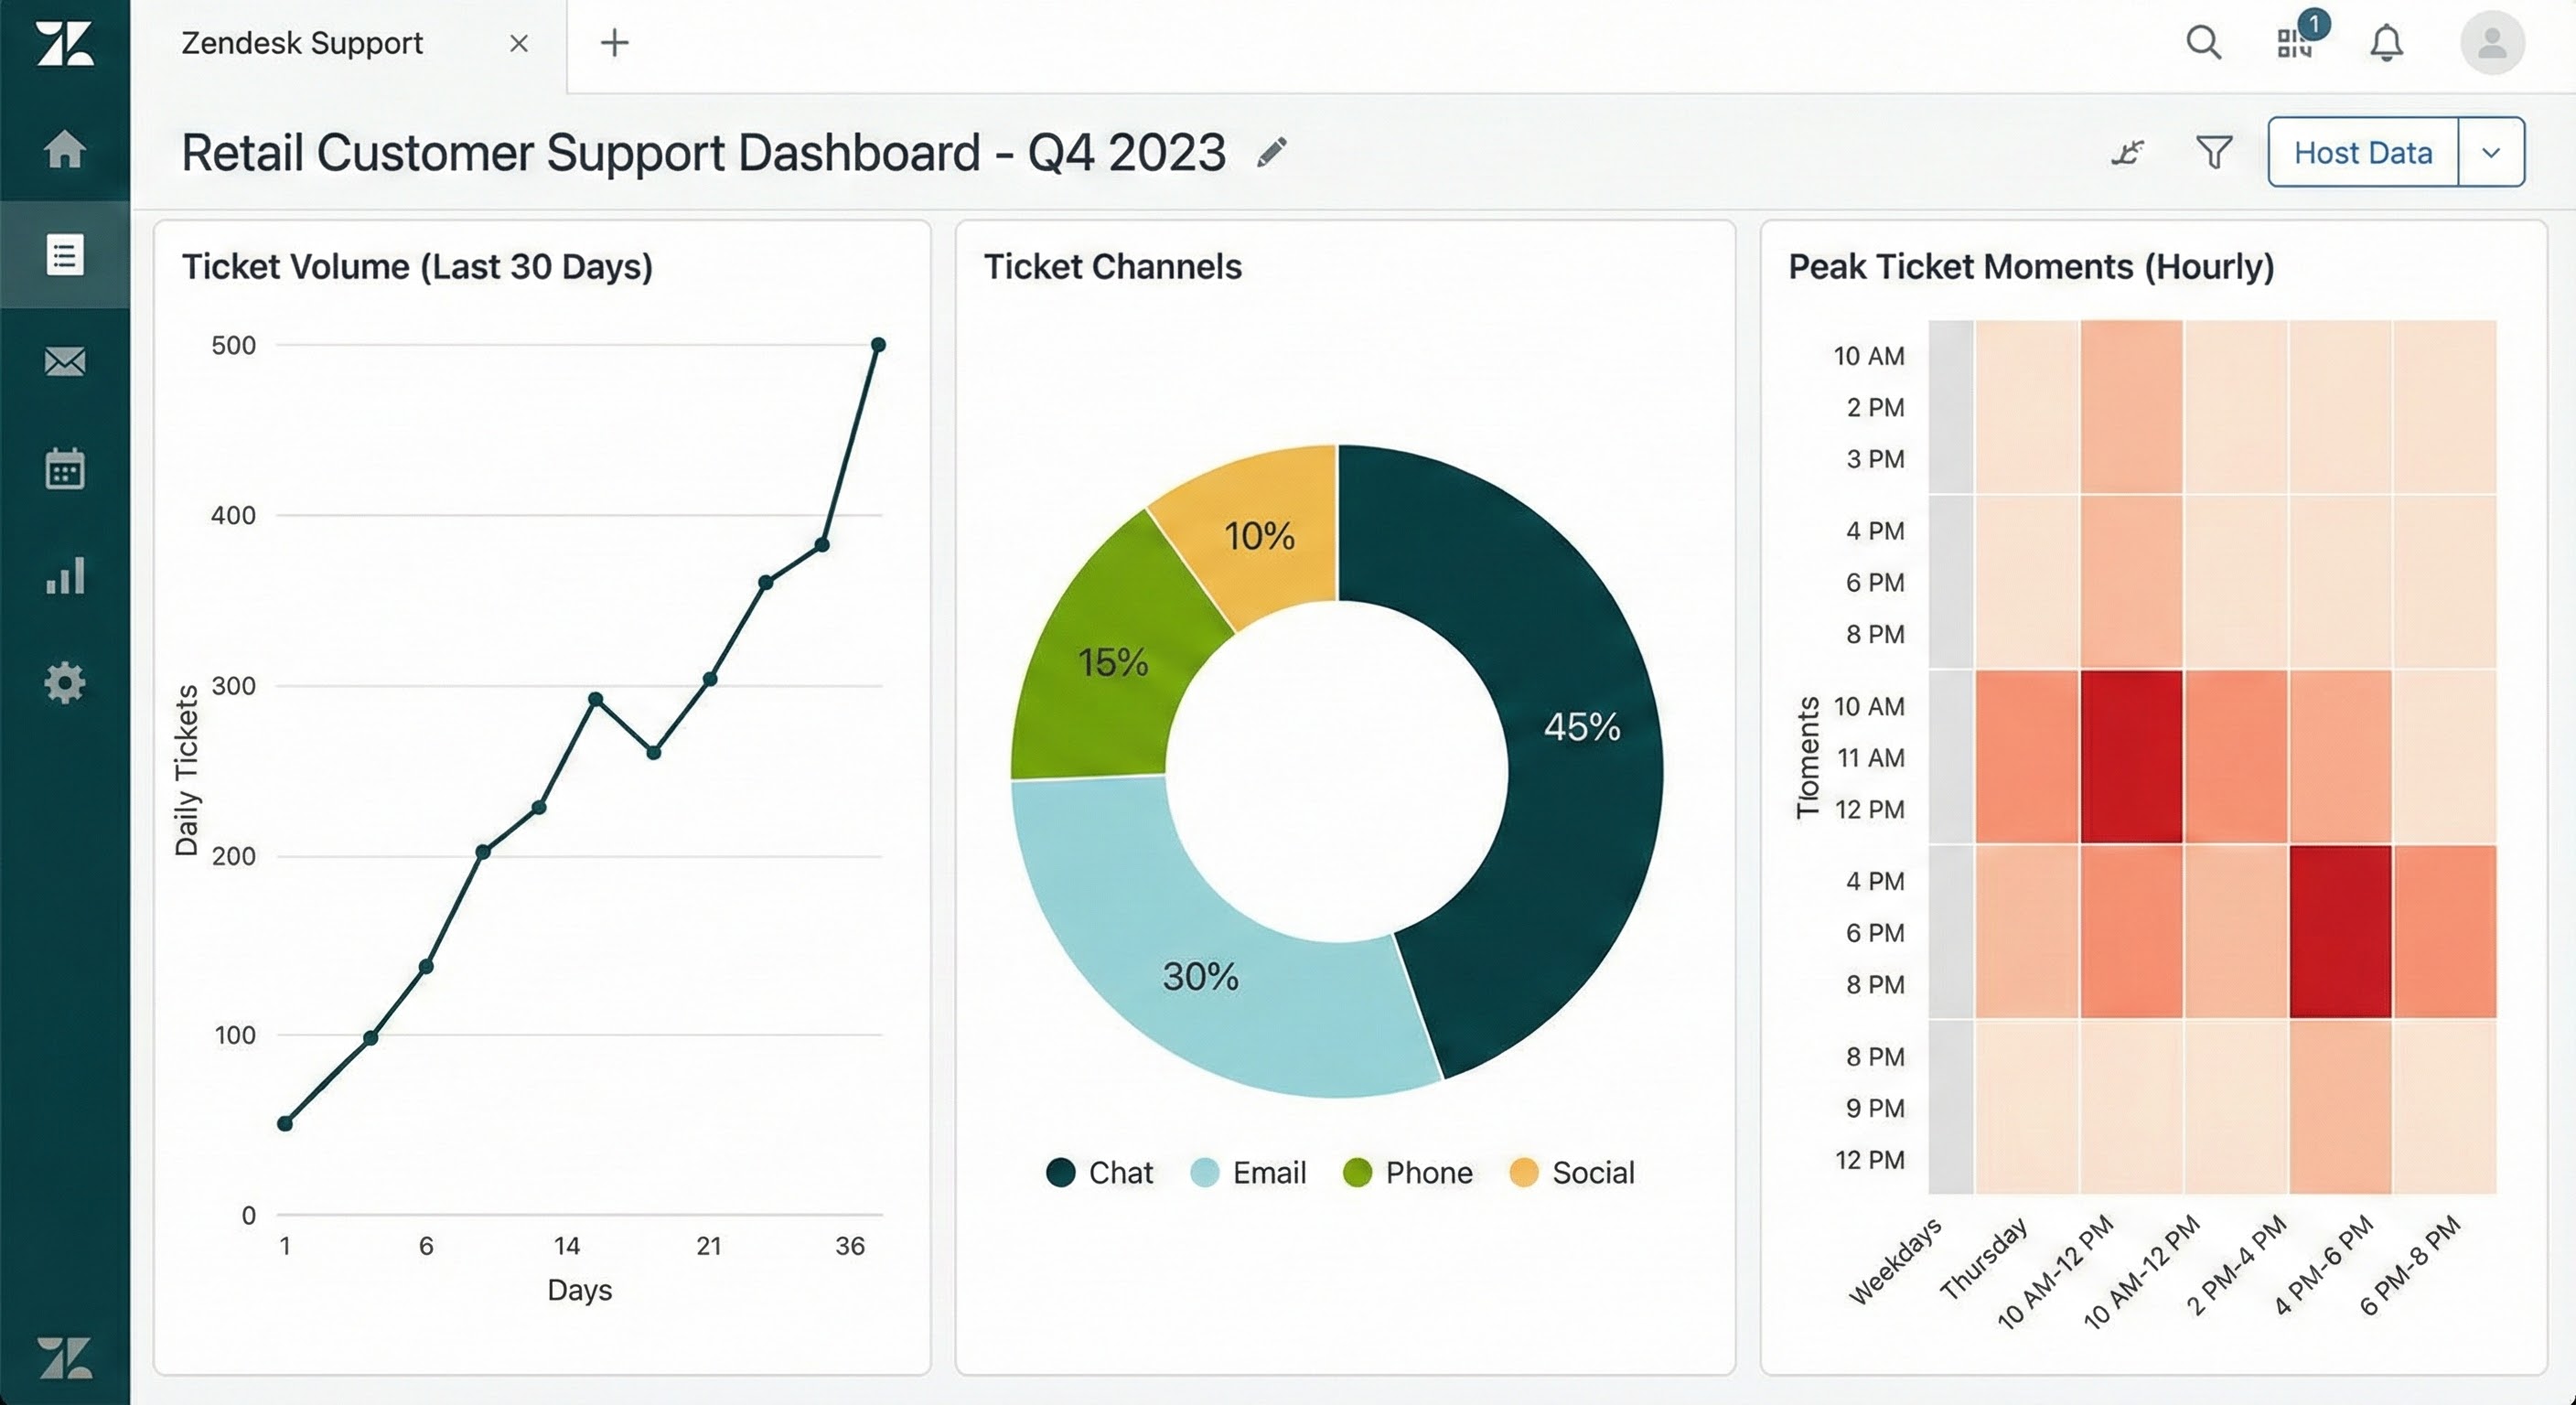Open the notifications bell
The width and height of the screenshot is (2576, 1405).
[2386, 43]
